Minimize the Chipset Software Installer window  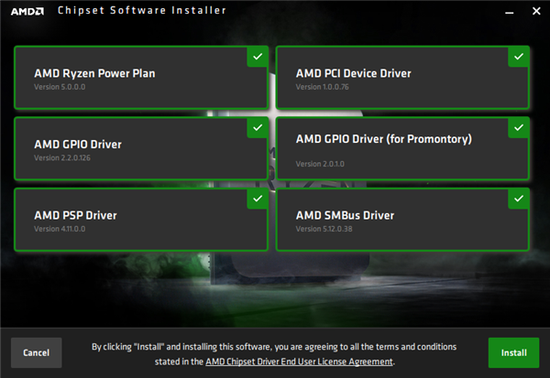[x=509, y=12]
